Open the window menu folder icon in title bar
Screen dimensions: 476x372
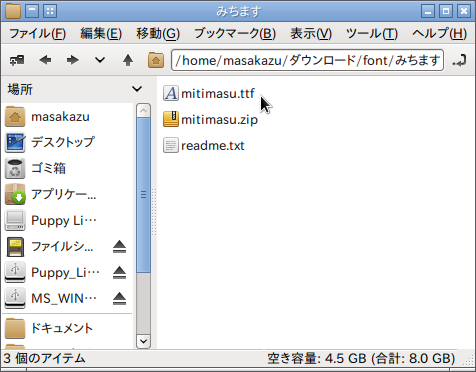pyautogui.click(x=13, y=11)
